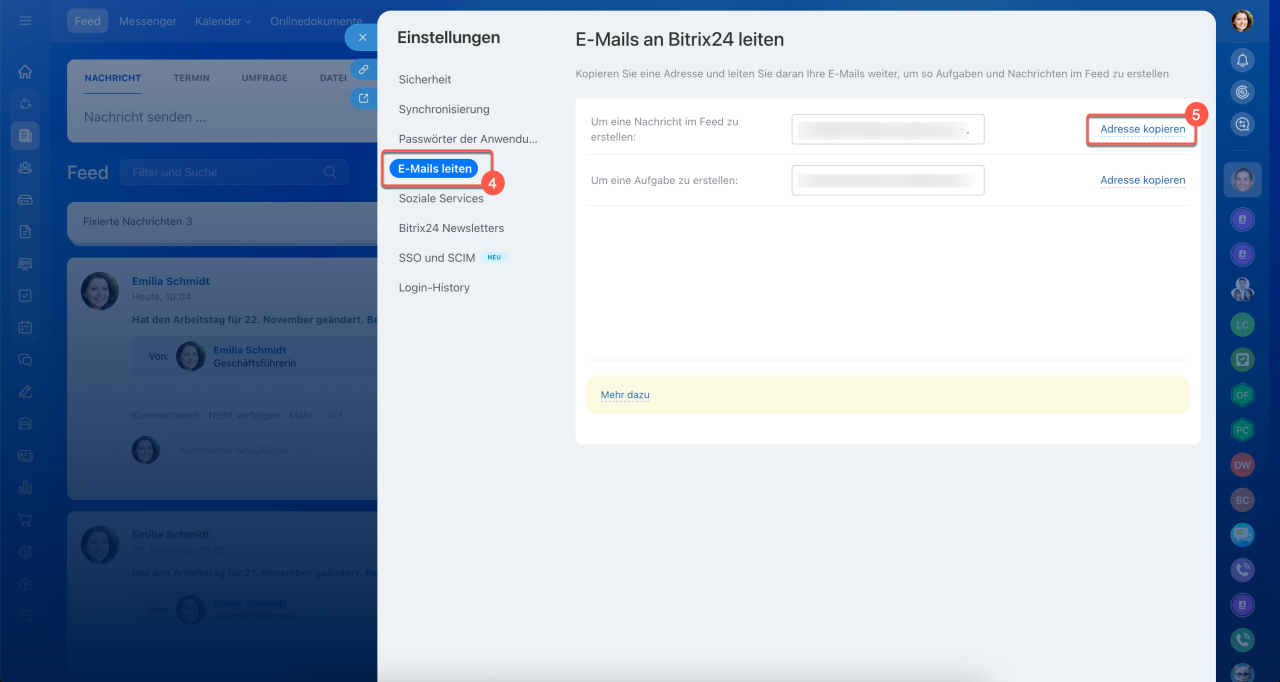
Task: Close the settings slider with X
Action: pos(362,37)
